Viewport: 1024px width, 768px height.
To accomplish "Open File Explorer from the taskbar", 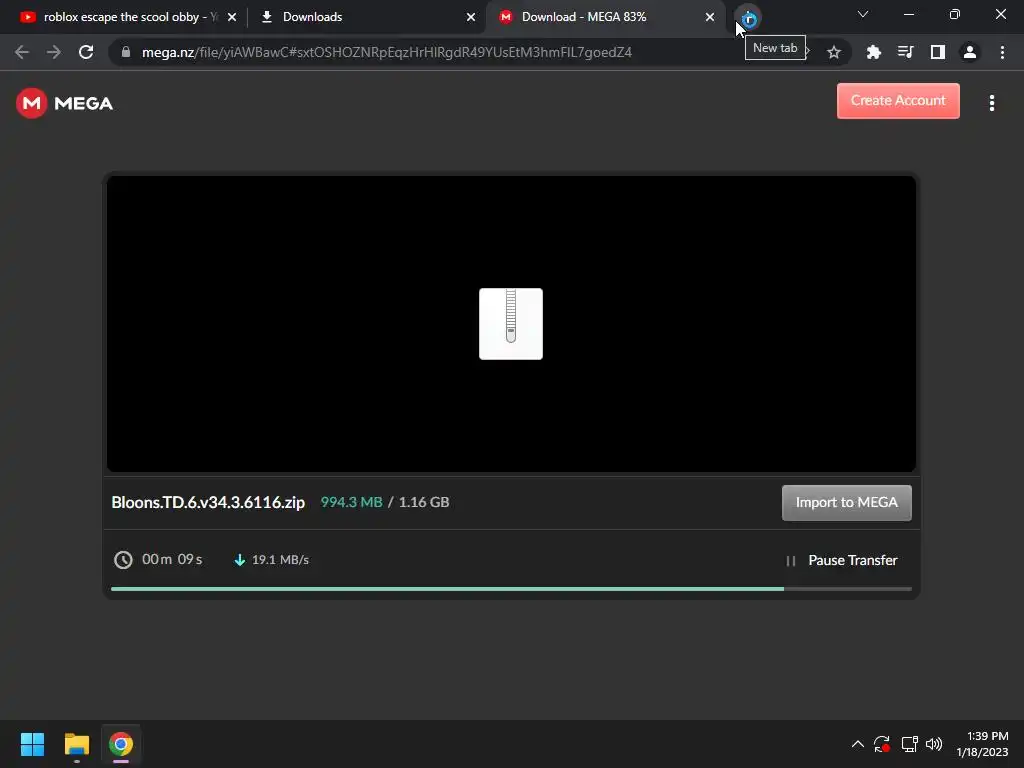I will pyautogui.click(x=76, y=744).
